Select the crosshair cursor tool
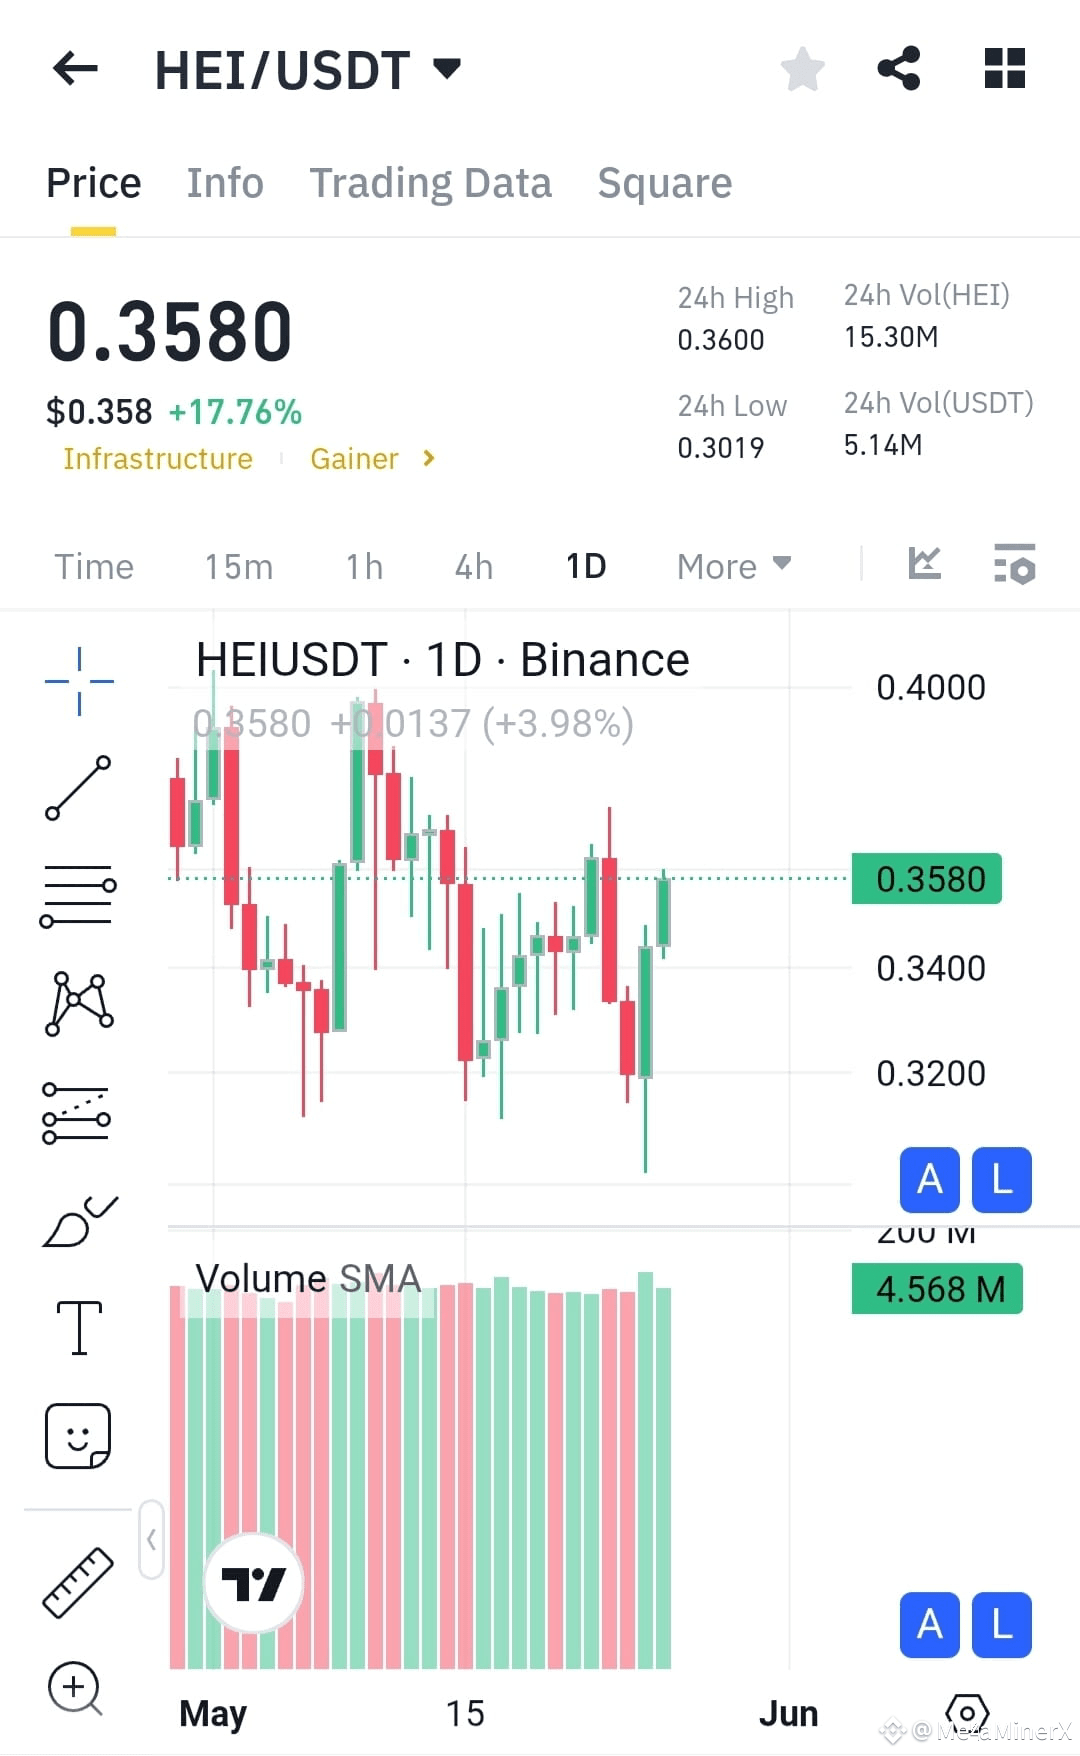 point(79,681)
